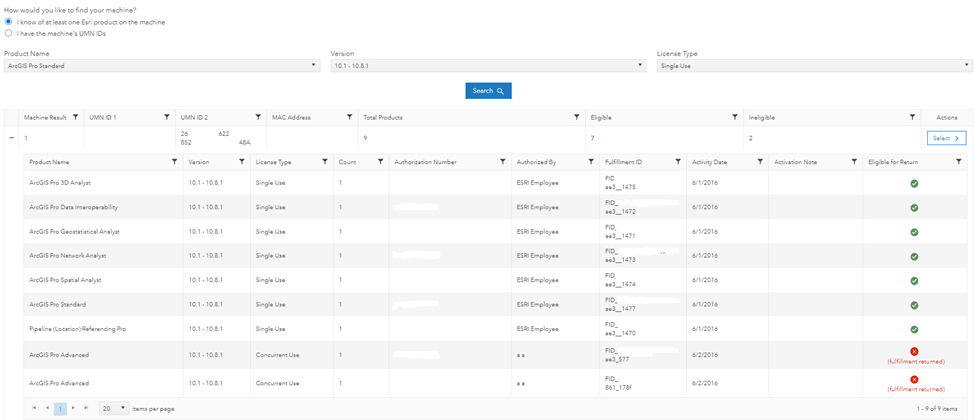Open the Product Name dropdown
The height and width of the screenshot is (420, 974).
coord(162,66)
